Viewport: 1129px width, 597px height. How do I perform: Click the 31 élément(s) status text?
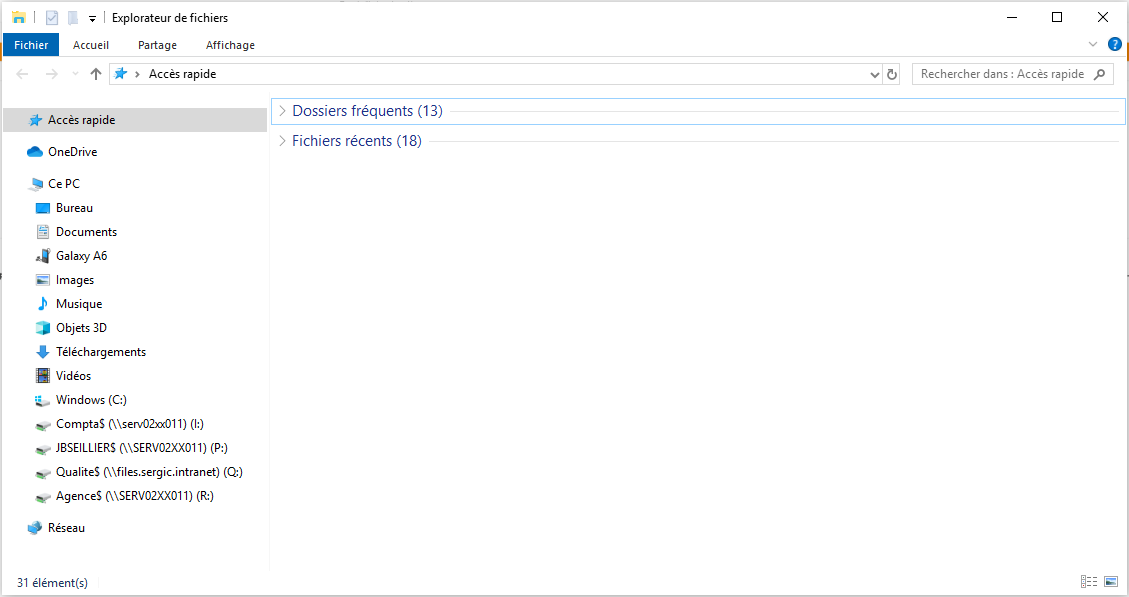(x=53, y=583)
